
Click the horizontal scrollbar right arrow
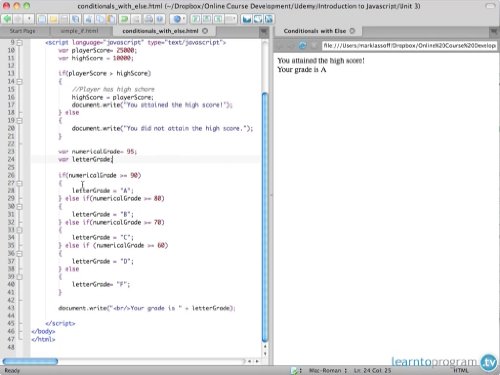tap(257, 361)
